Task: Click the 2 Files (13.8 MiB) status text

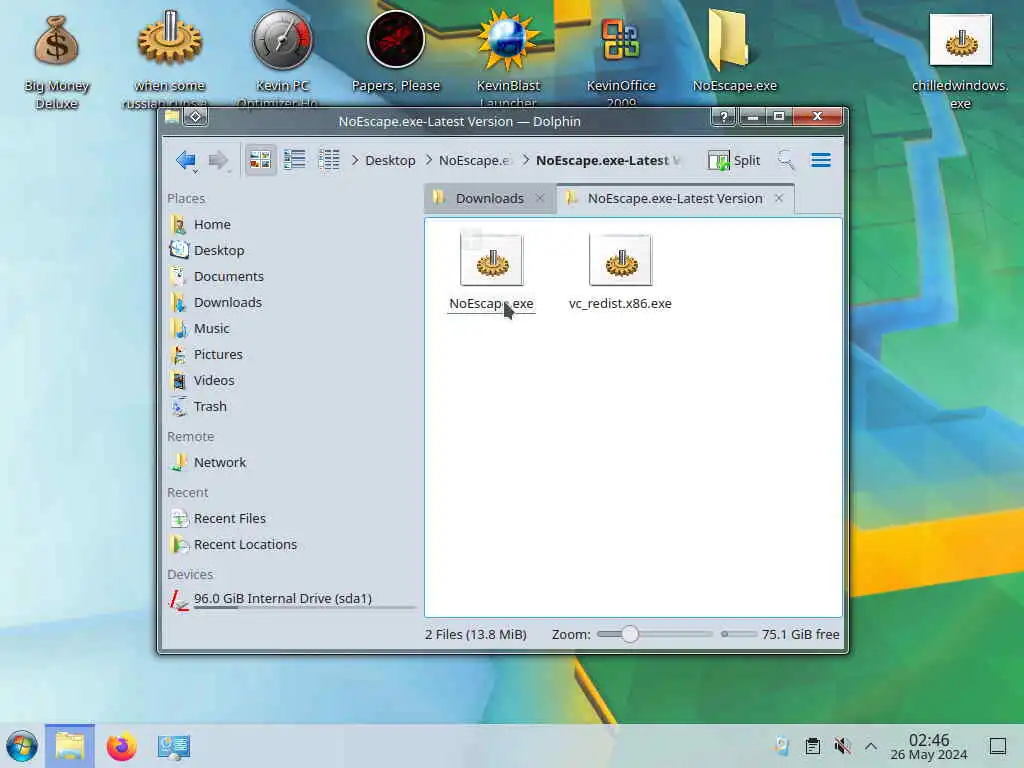Action: 475,635
